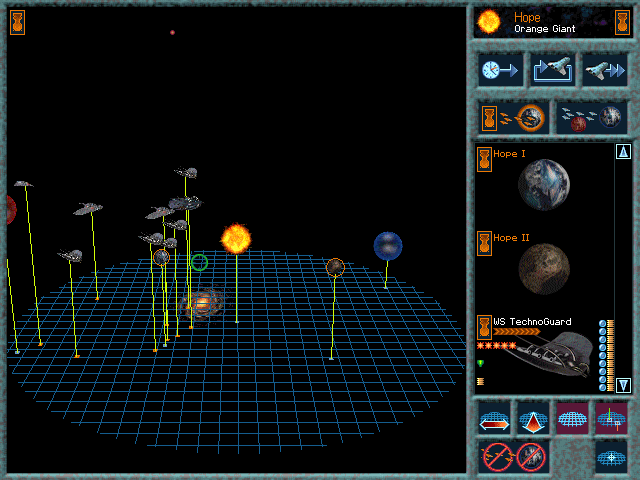Click the WS TechnoGuard red stars rating row
This screenshot has height=480, width=640.
tap(496, 346)
